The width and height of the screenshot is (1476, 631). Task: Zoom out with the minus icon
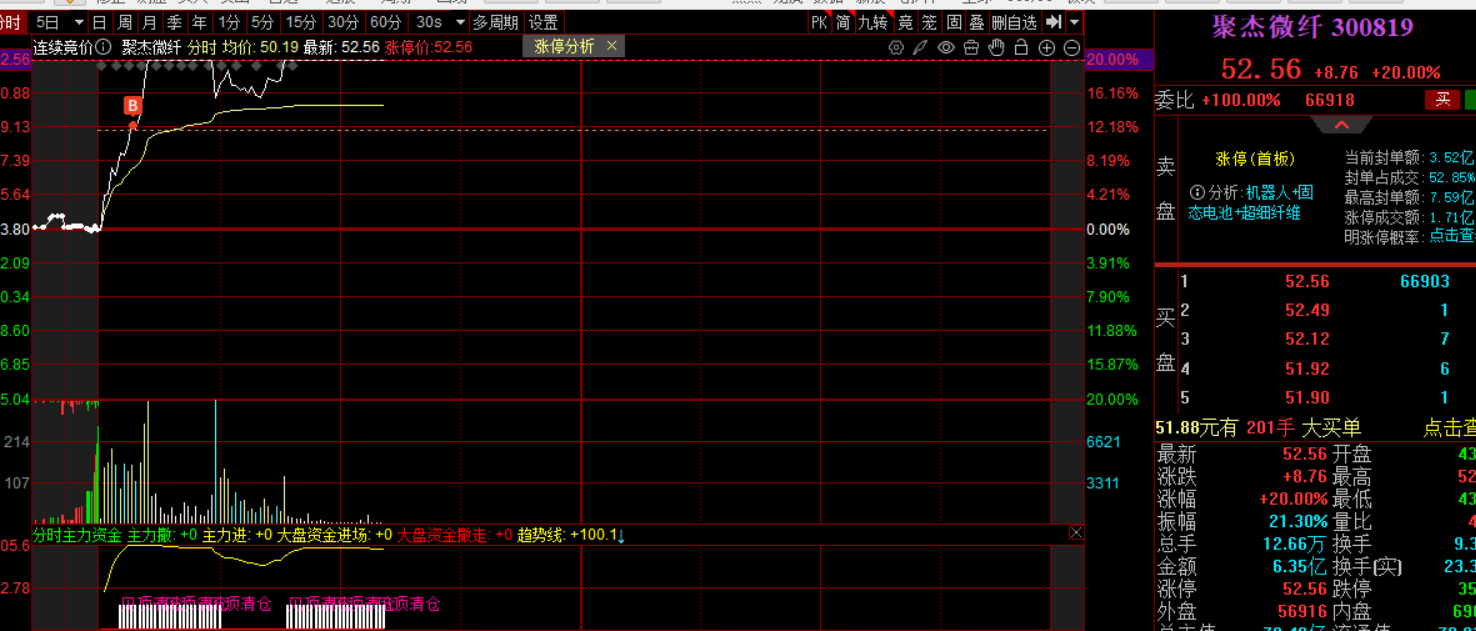click(x=1072, y=48)
